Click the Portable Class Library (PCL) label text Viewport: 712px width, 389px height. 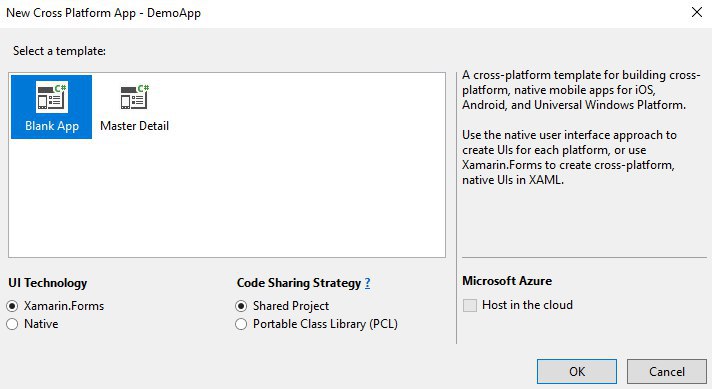(325, 324)
